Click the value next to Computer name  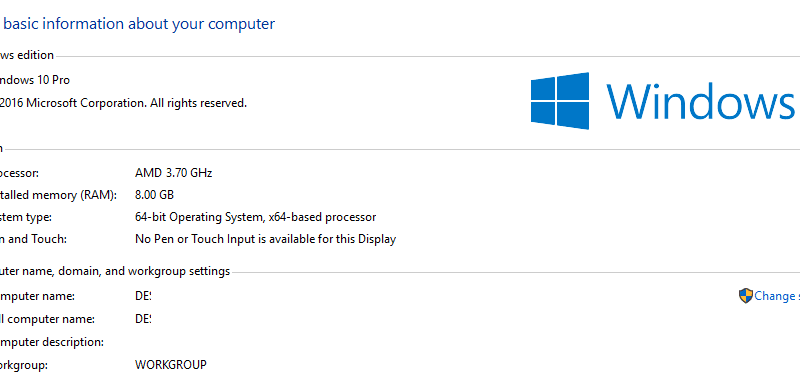pos(143,296)
